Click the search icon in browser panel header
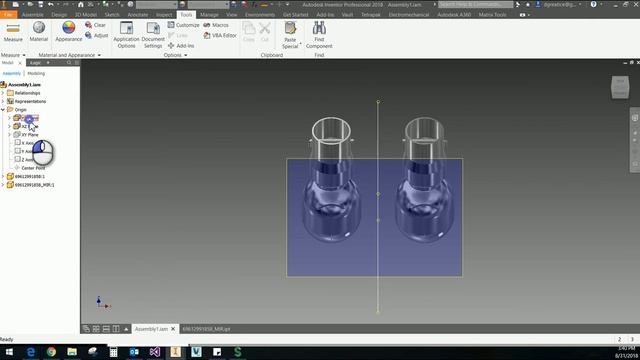This screenshot has width=640, height=360. (69, 62)
